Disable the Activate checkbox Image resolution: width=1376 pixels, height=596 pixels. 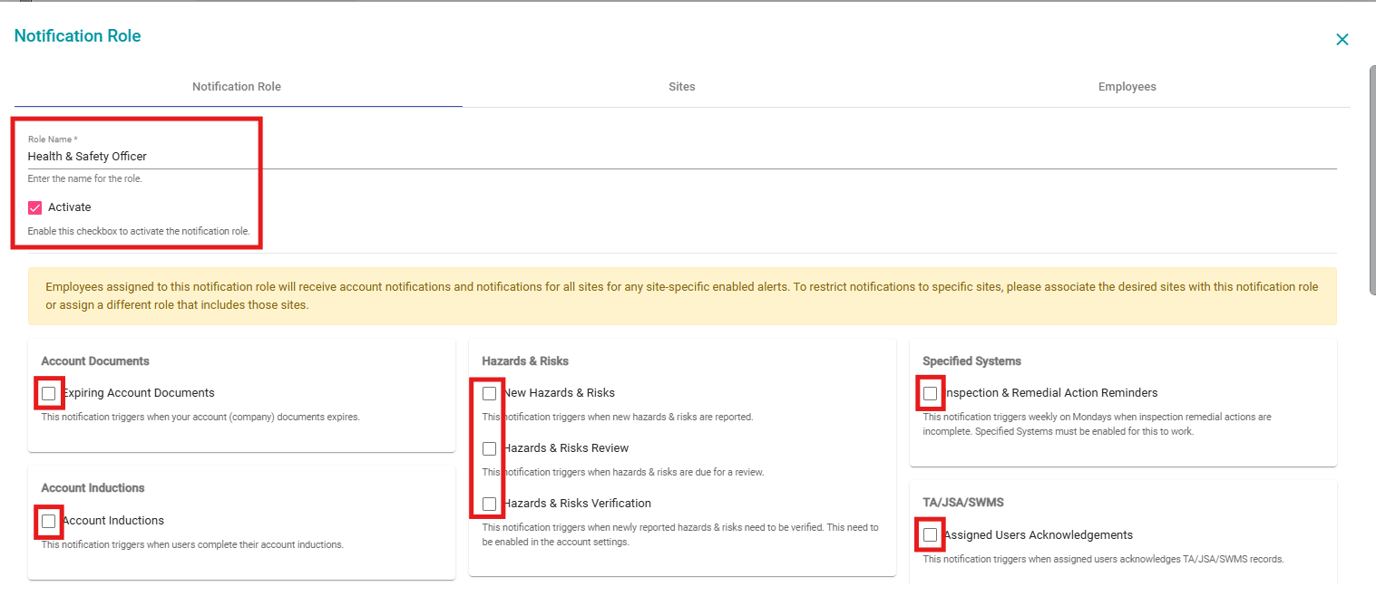(33, 207)
